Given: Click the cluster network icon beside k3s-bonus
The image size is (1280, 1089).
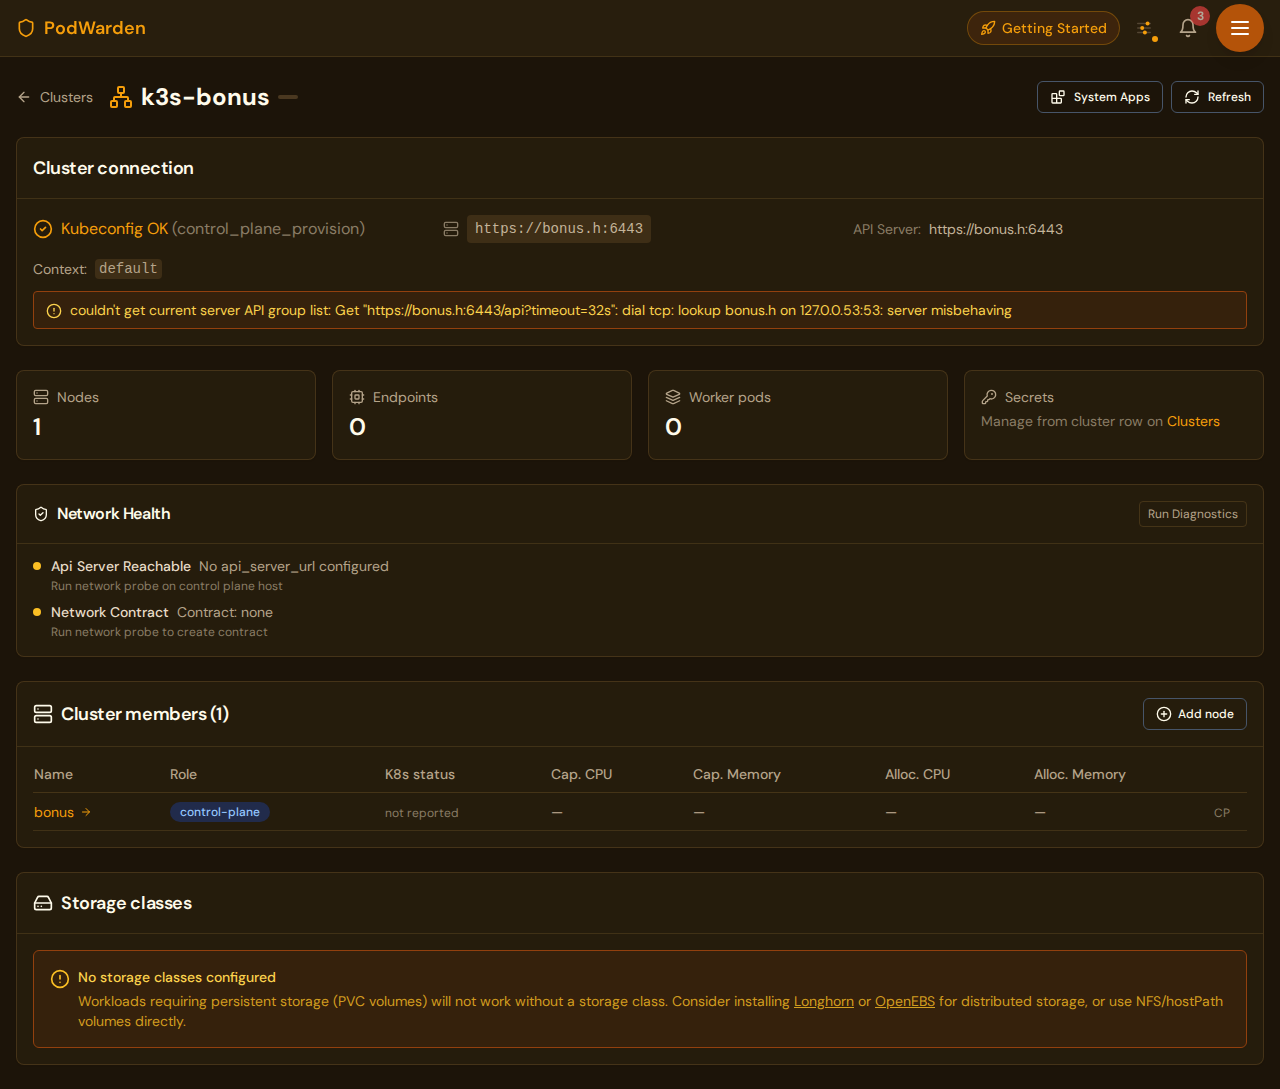Looking at the screenshot, I should (121, 97).
